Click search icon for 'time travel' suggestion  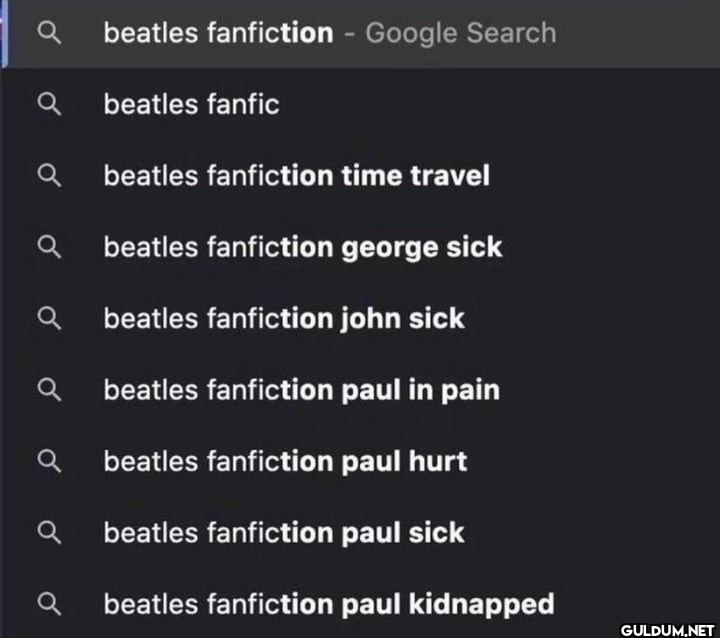pos(50,176)
